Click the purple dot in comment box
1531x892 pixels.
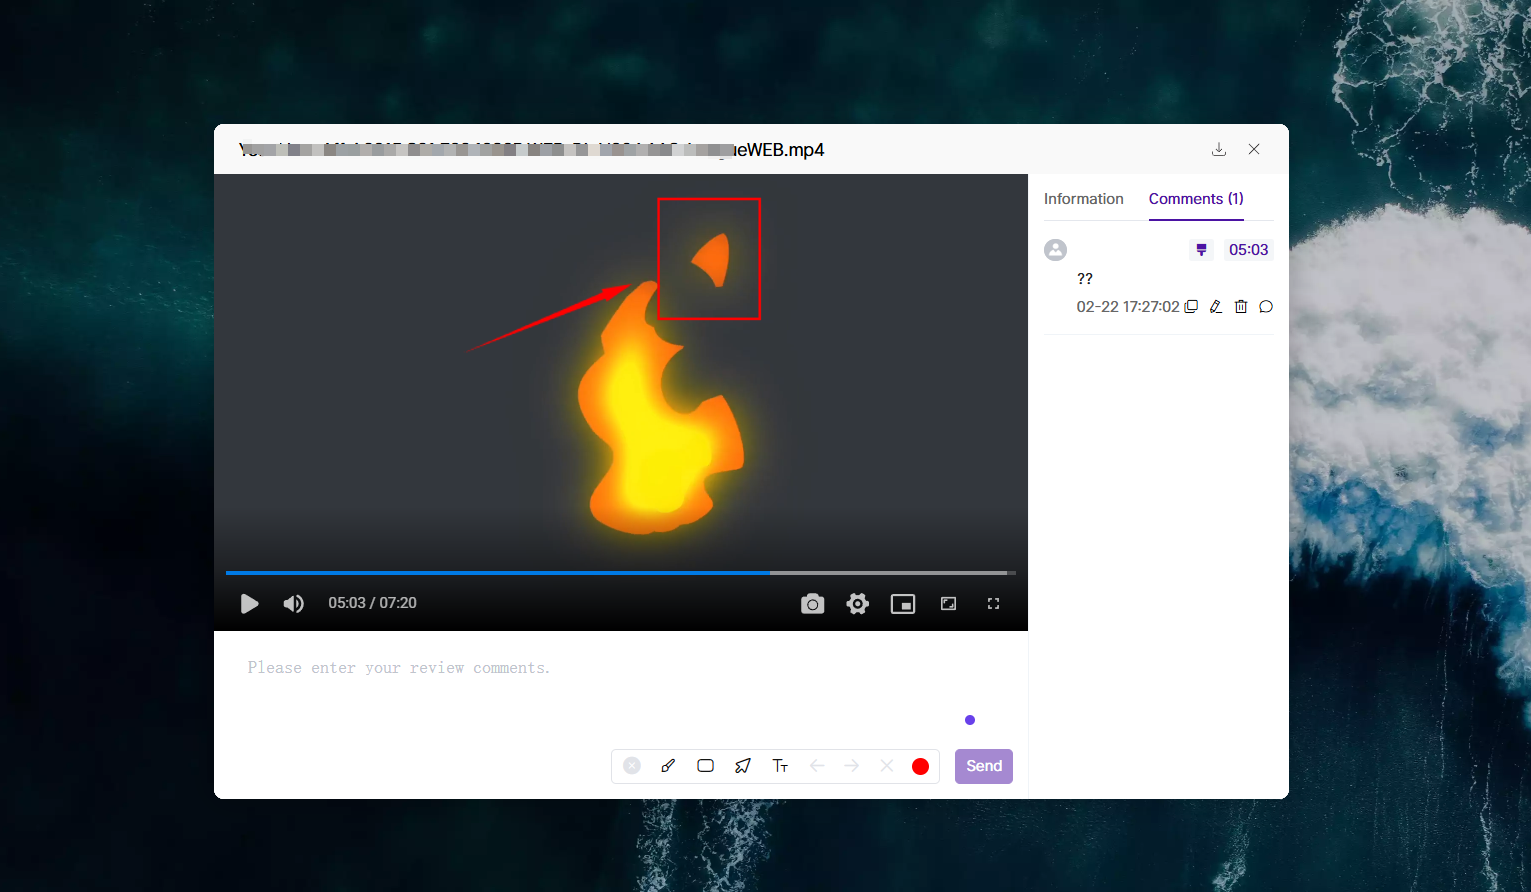(970, 720)
